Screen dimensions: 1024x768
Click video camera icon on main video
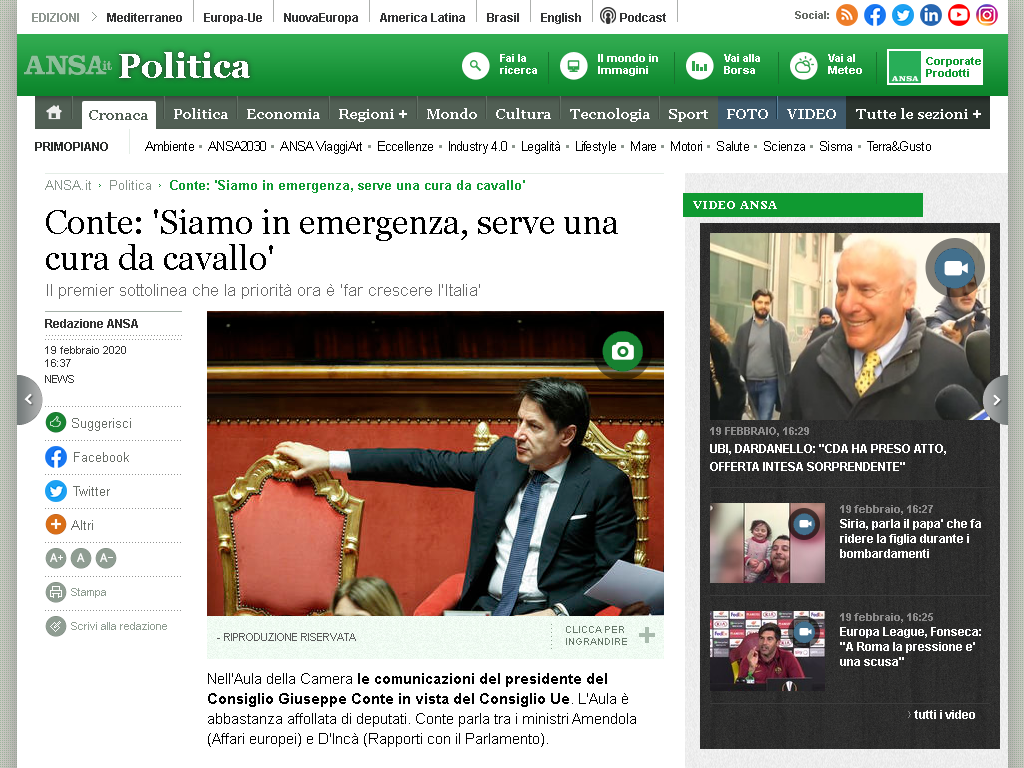coord(955,268)
